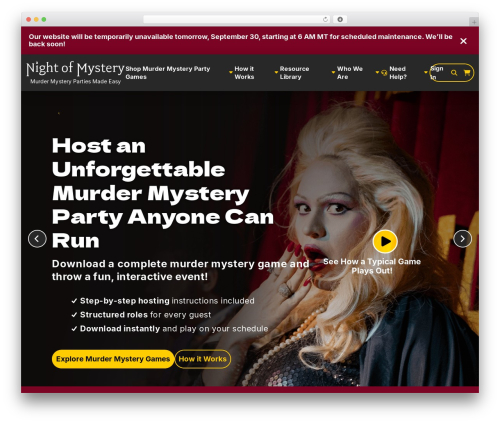The height and width of the screenshot is (423, 500).
Task: Play the typical game video
Action: tap(385, 241)
